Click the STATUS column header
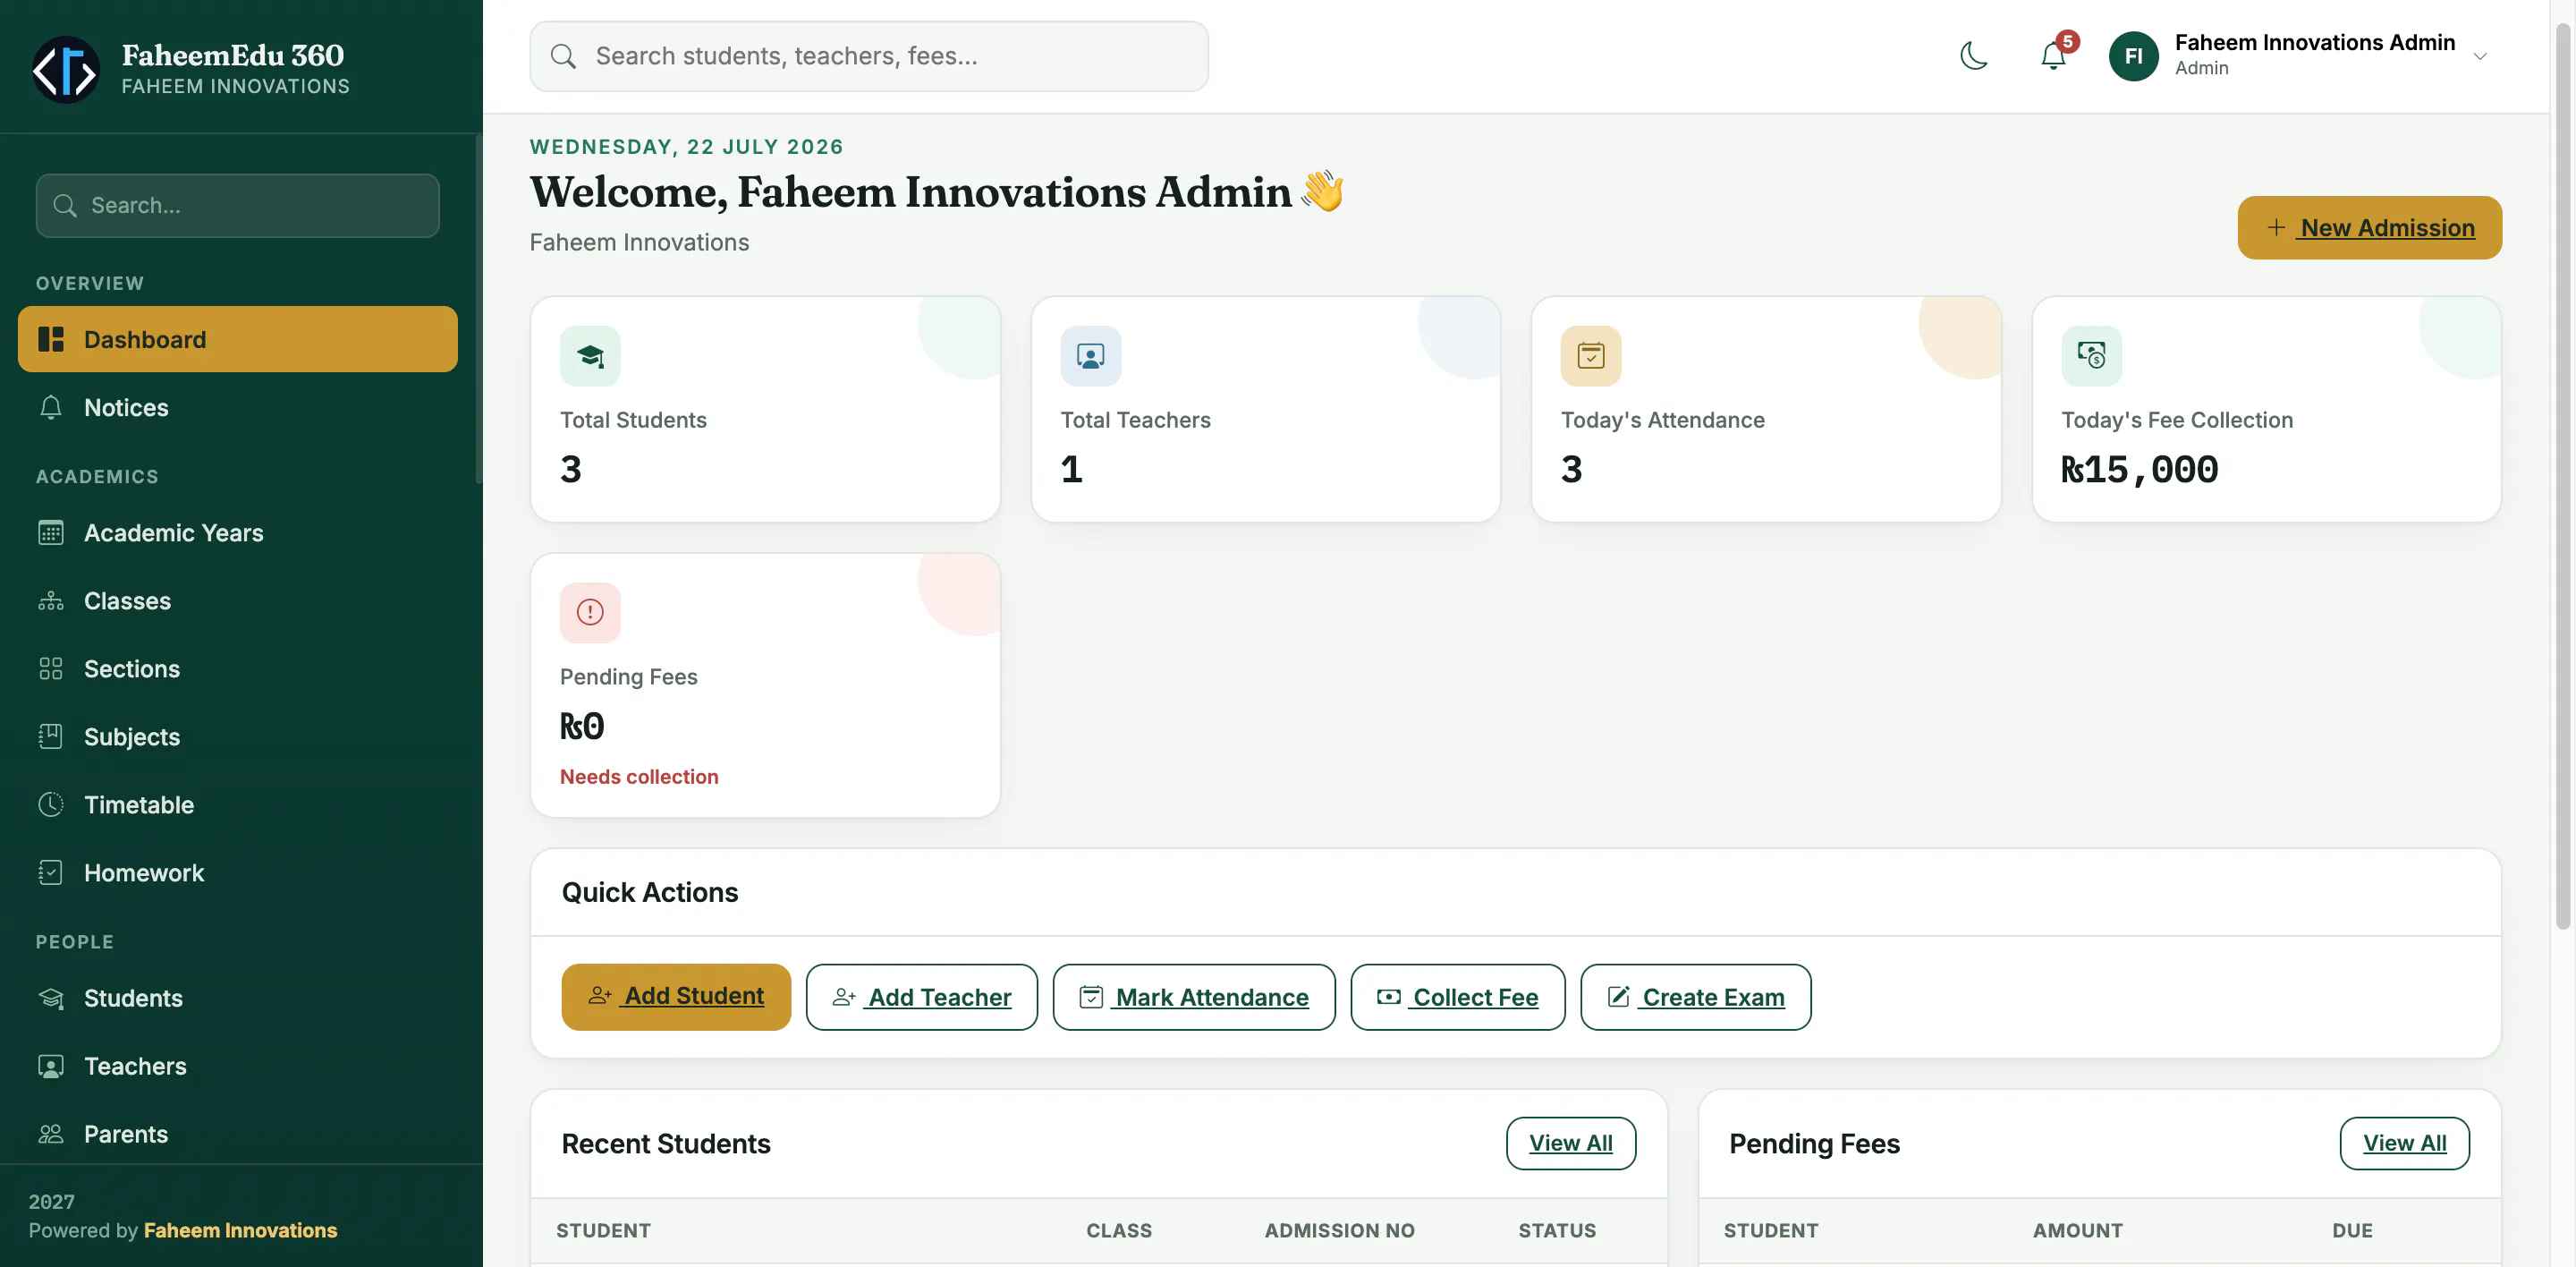 (1557, 1231)
